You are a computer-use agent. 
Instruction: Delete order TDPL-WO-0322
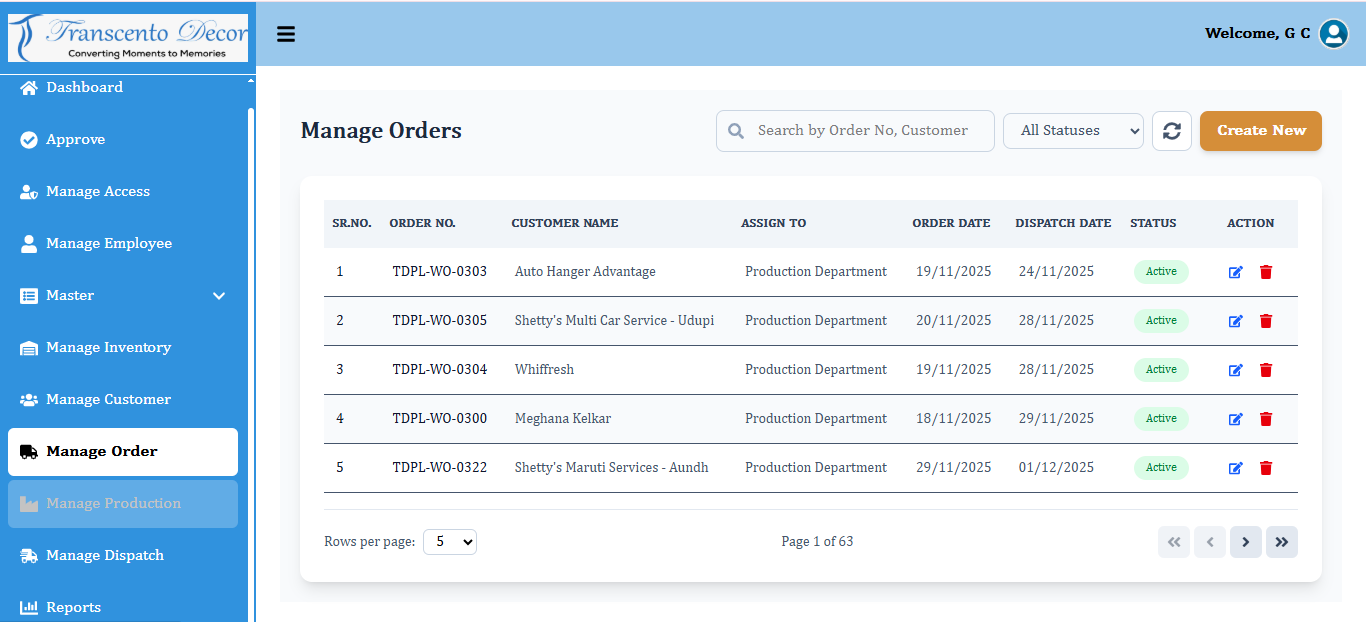[x=1265, y=468]
